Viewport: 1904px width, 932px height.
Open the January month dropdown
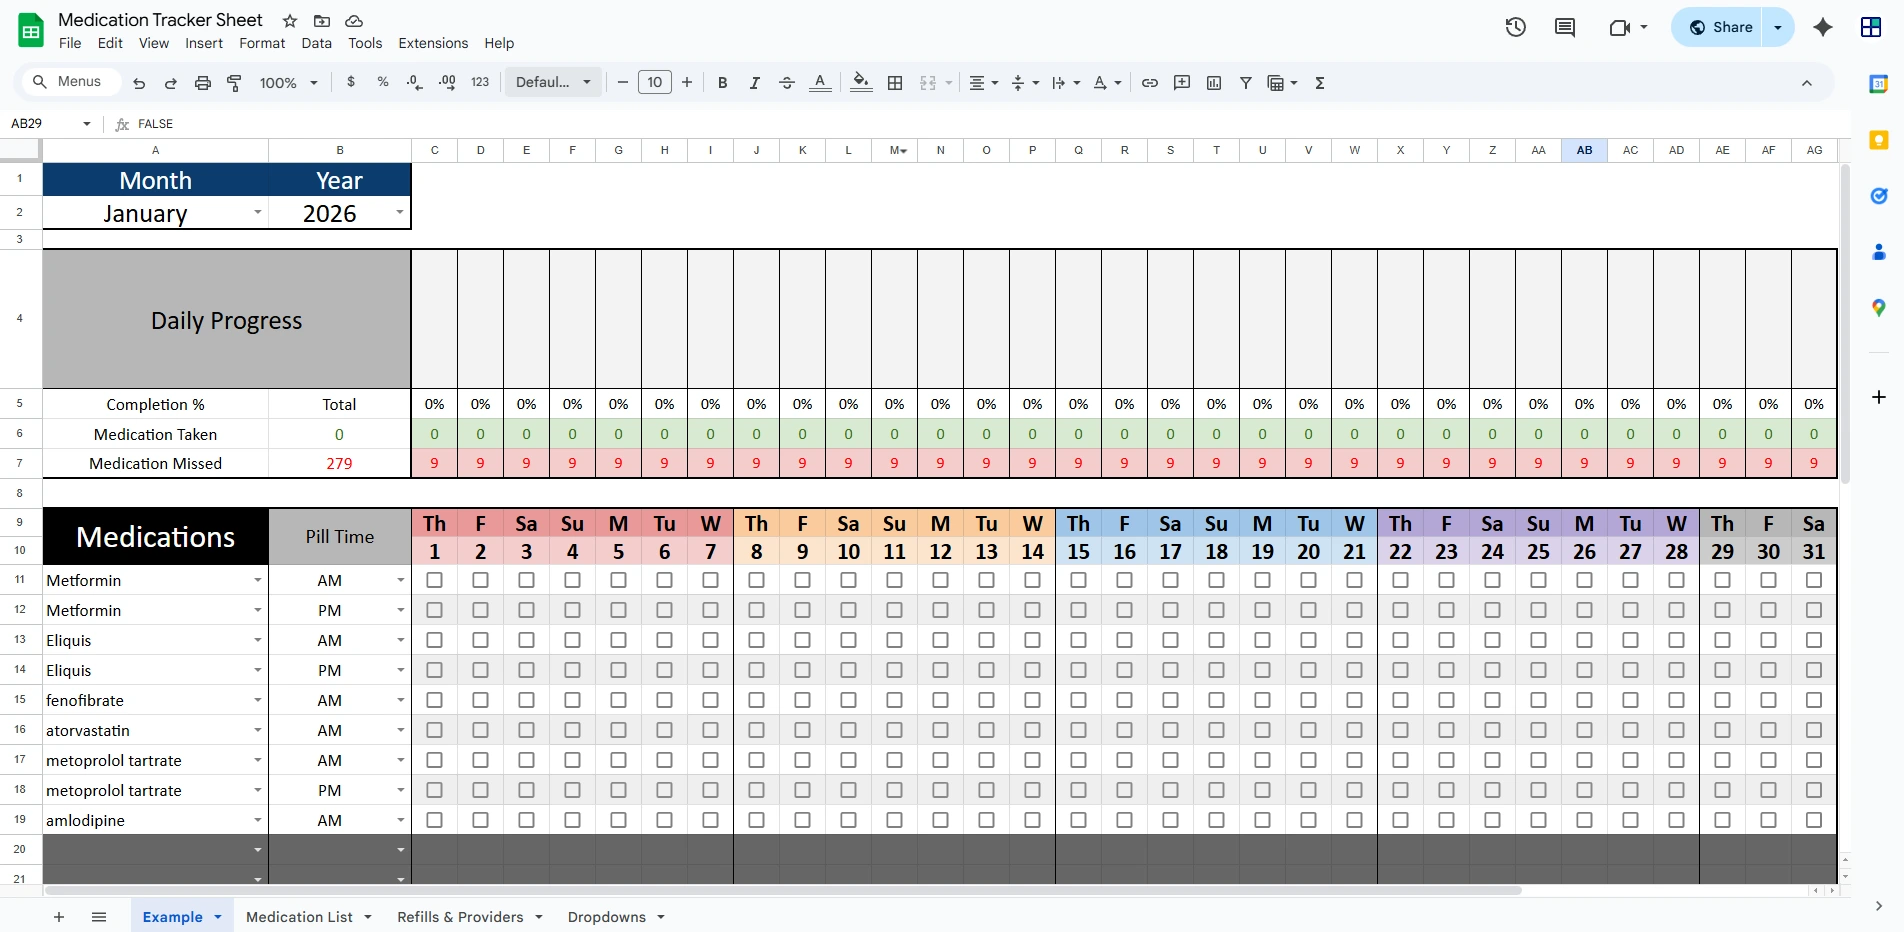click(257, 213)
